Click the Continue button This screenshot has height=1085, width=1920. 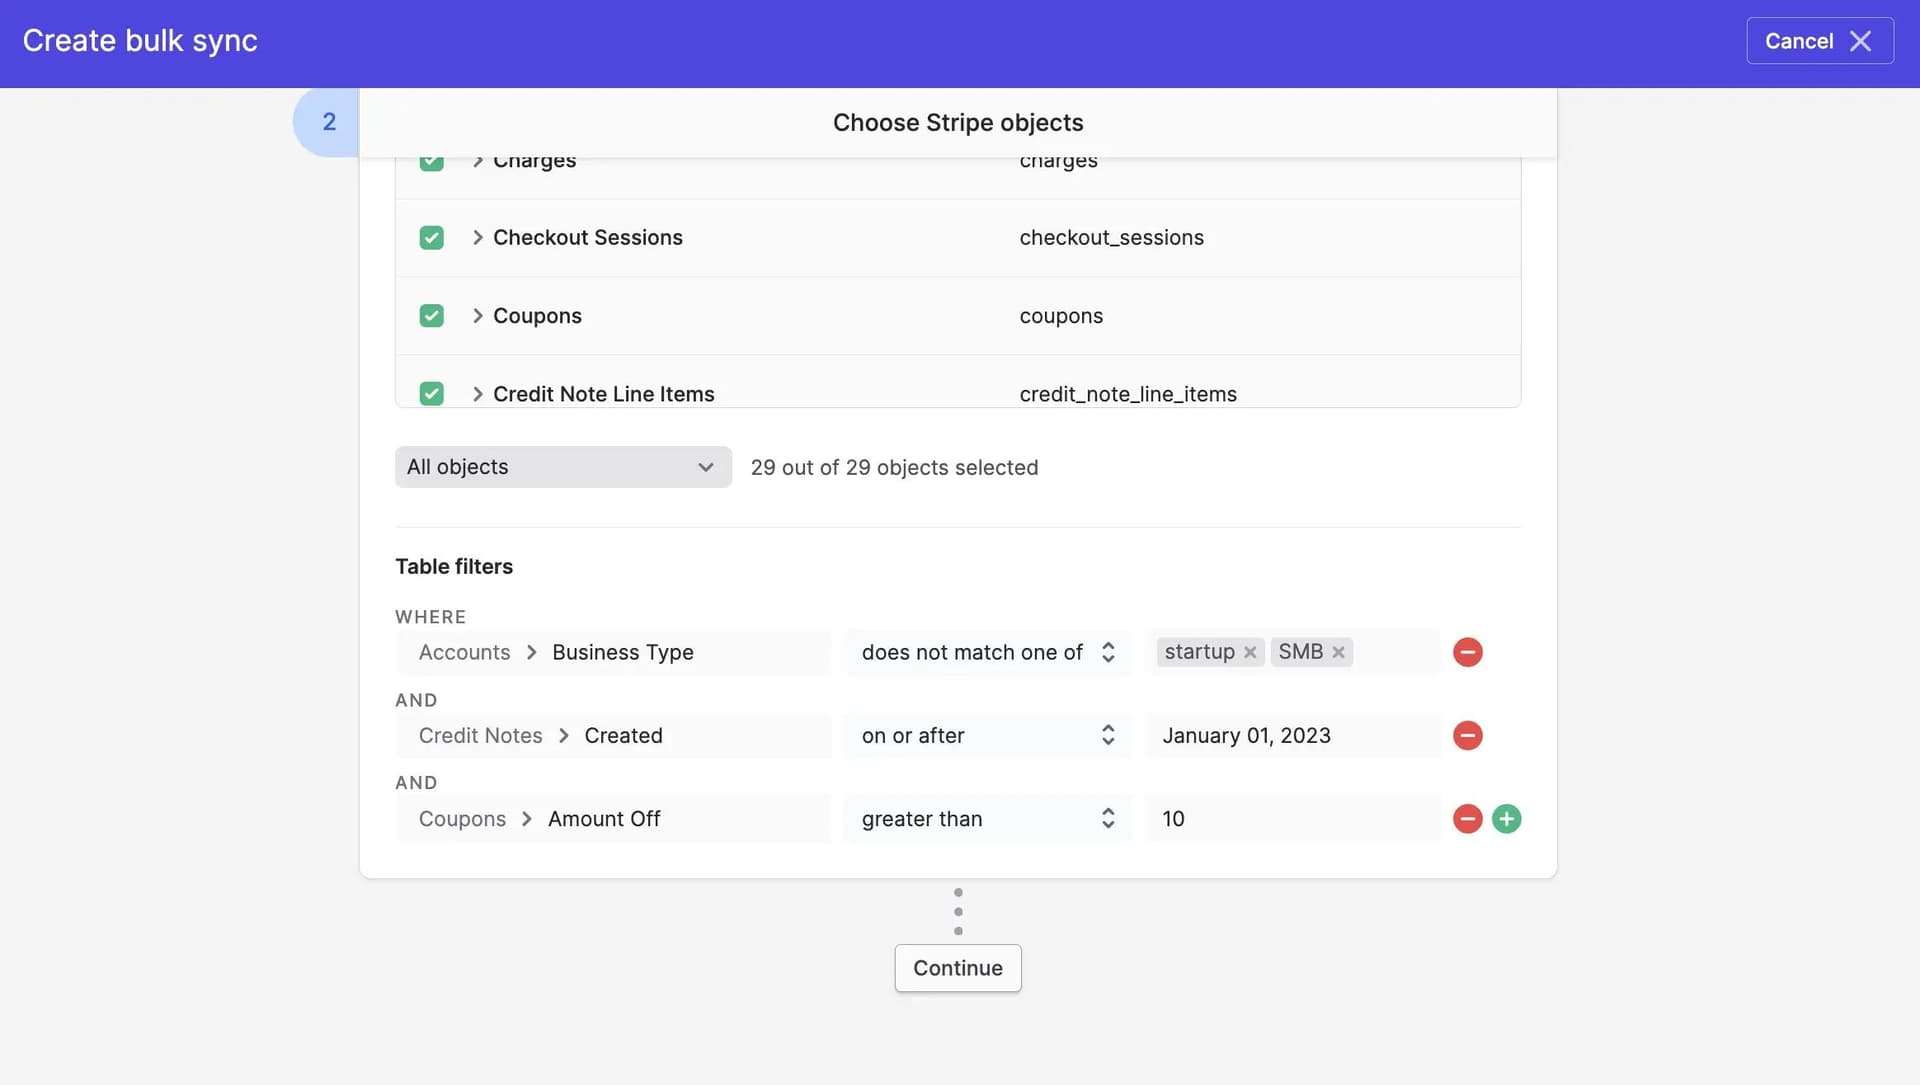[957, 968]
